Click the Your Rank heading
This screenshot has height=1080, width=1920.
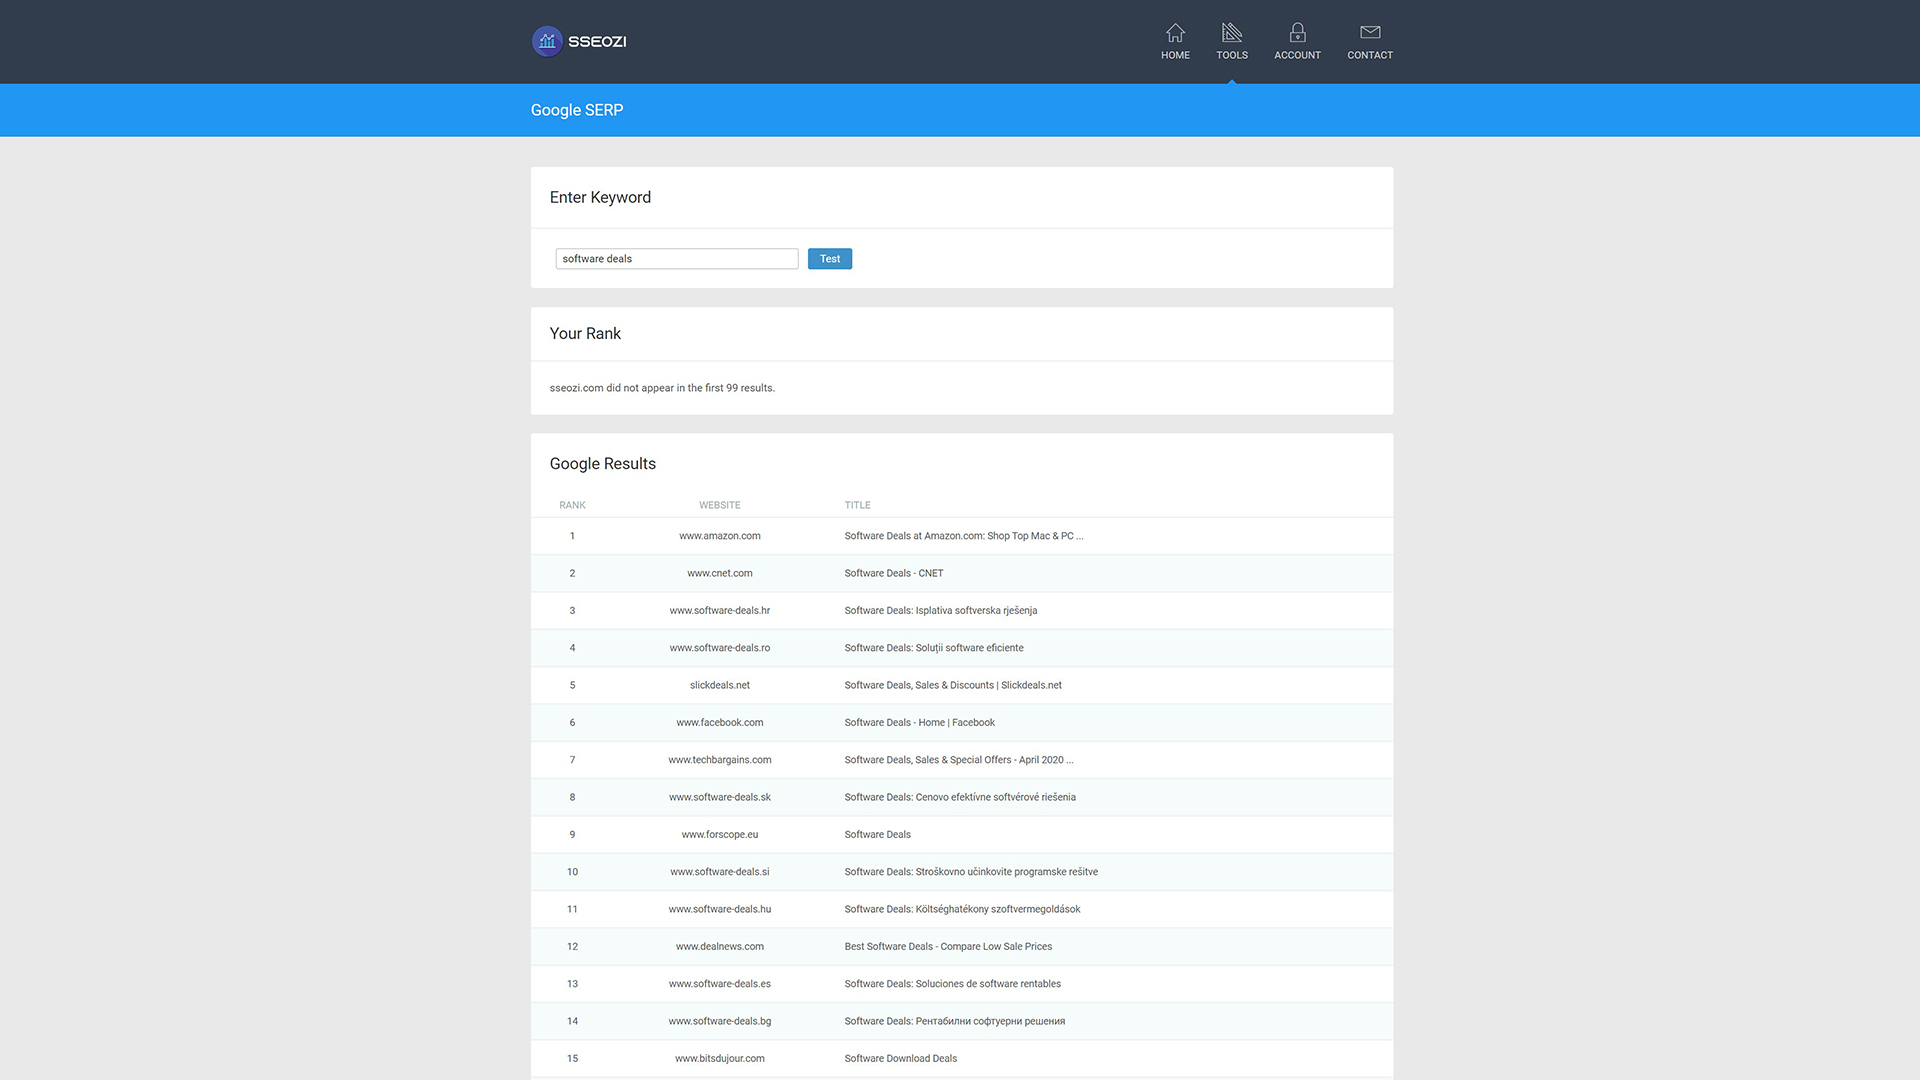coord(585,333)
